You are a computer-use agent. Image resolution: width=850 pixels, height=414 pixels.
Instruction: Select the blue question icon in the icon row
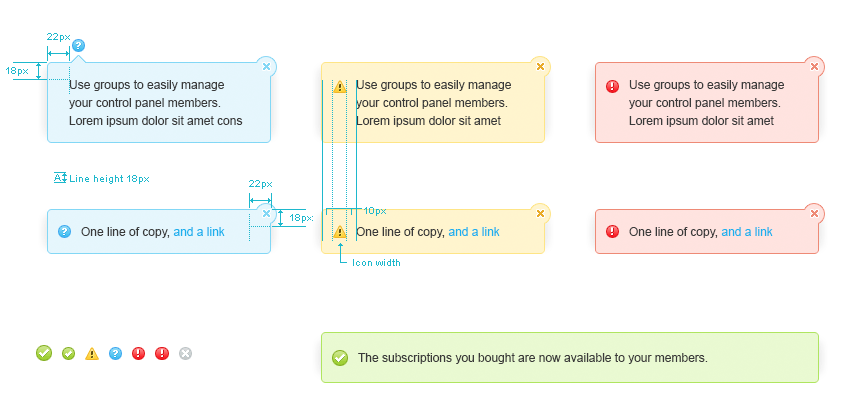pyautogui.click(x=115, y=353)
